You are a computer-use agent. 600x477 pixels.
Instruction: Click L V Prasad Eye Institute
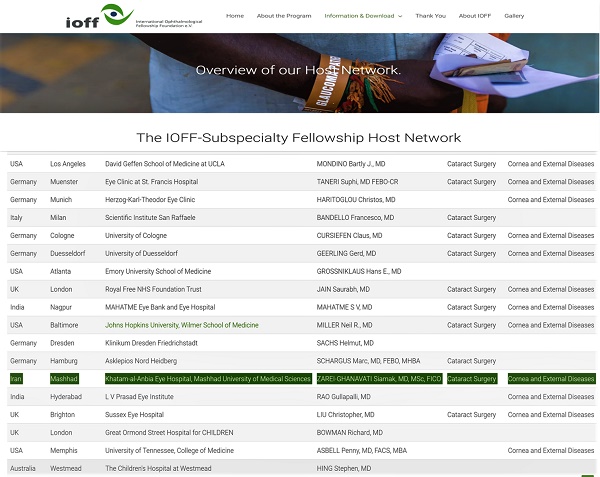pyautogui.click(x=139, y=397)
